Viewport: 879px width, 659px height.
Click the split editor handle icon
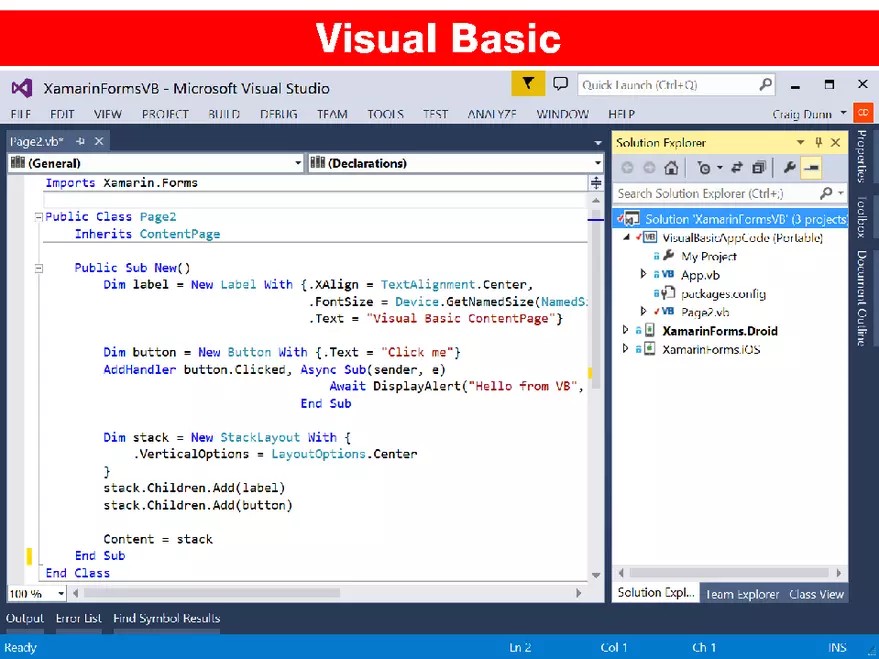click(596, 183)
